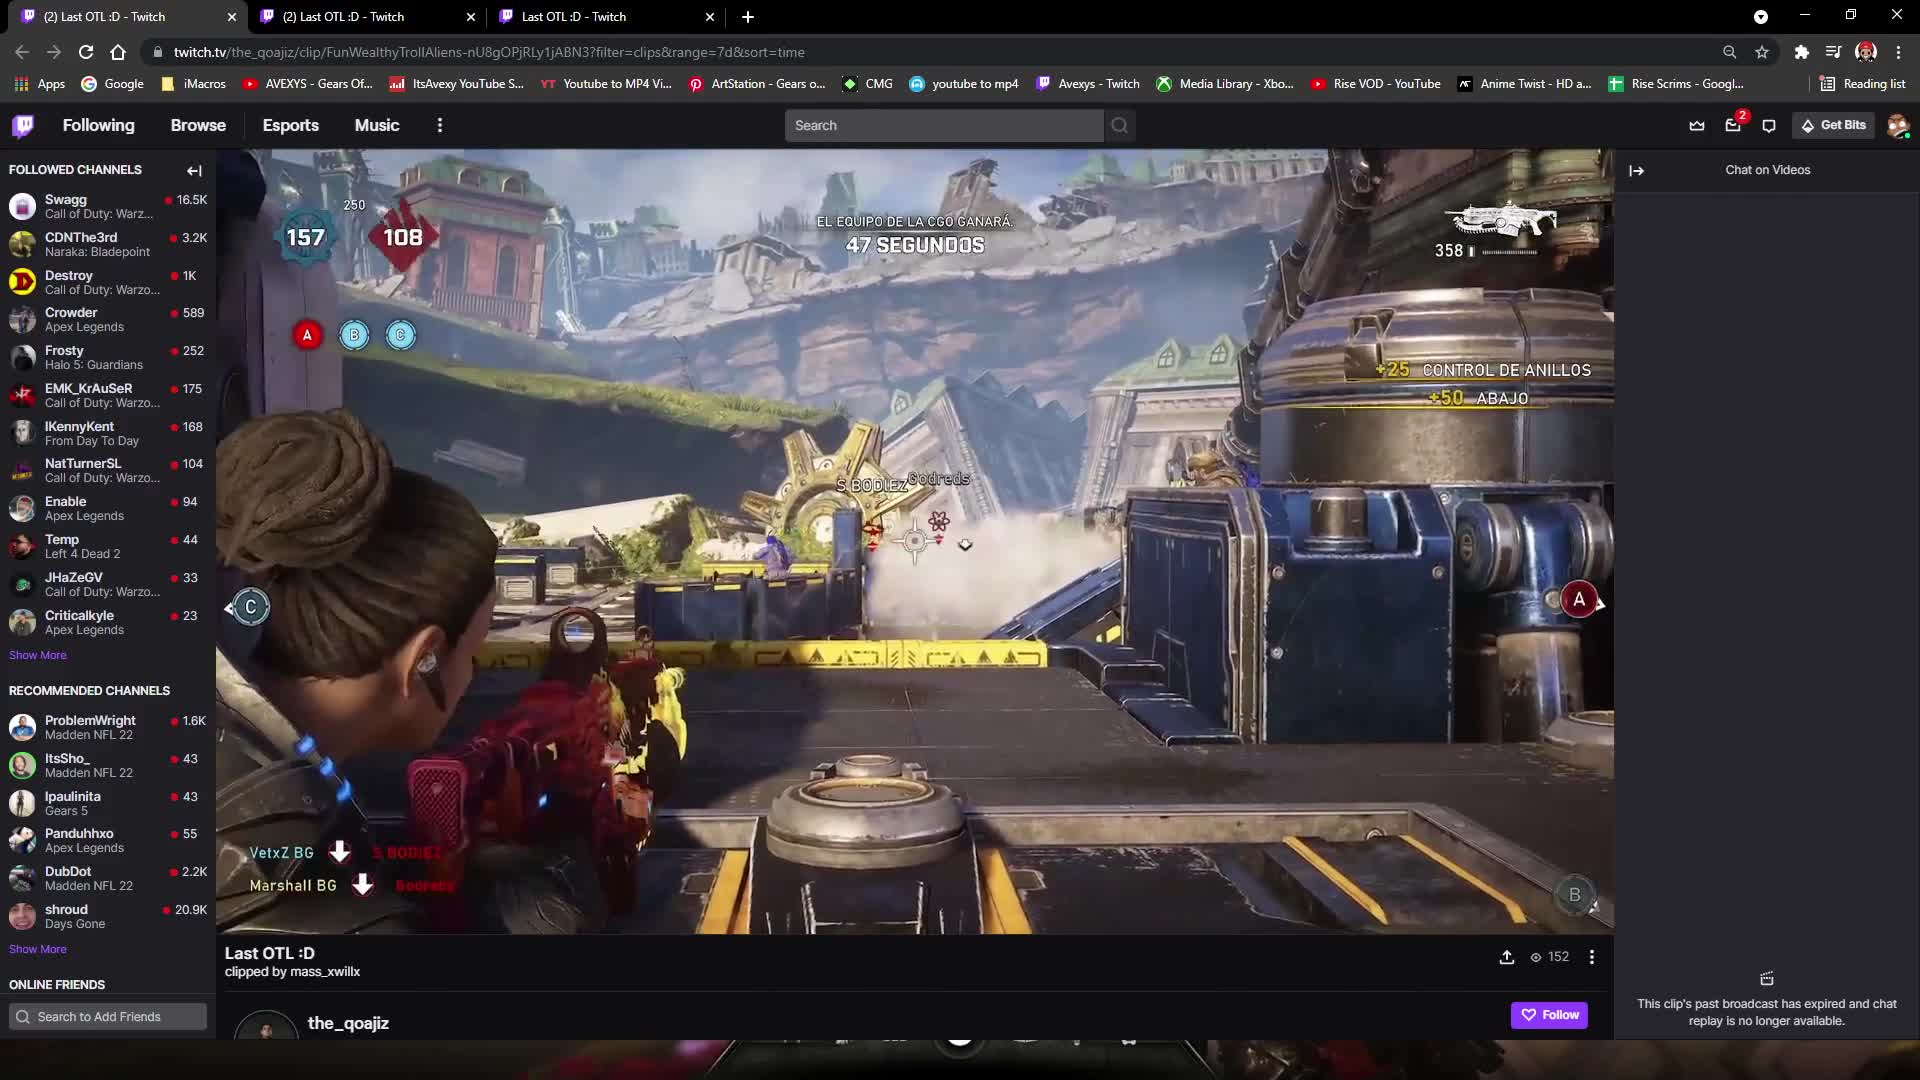
Task: Open Criticalkyle channel avatar
Action: (22, 622)
